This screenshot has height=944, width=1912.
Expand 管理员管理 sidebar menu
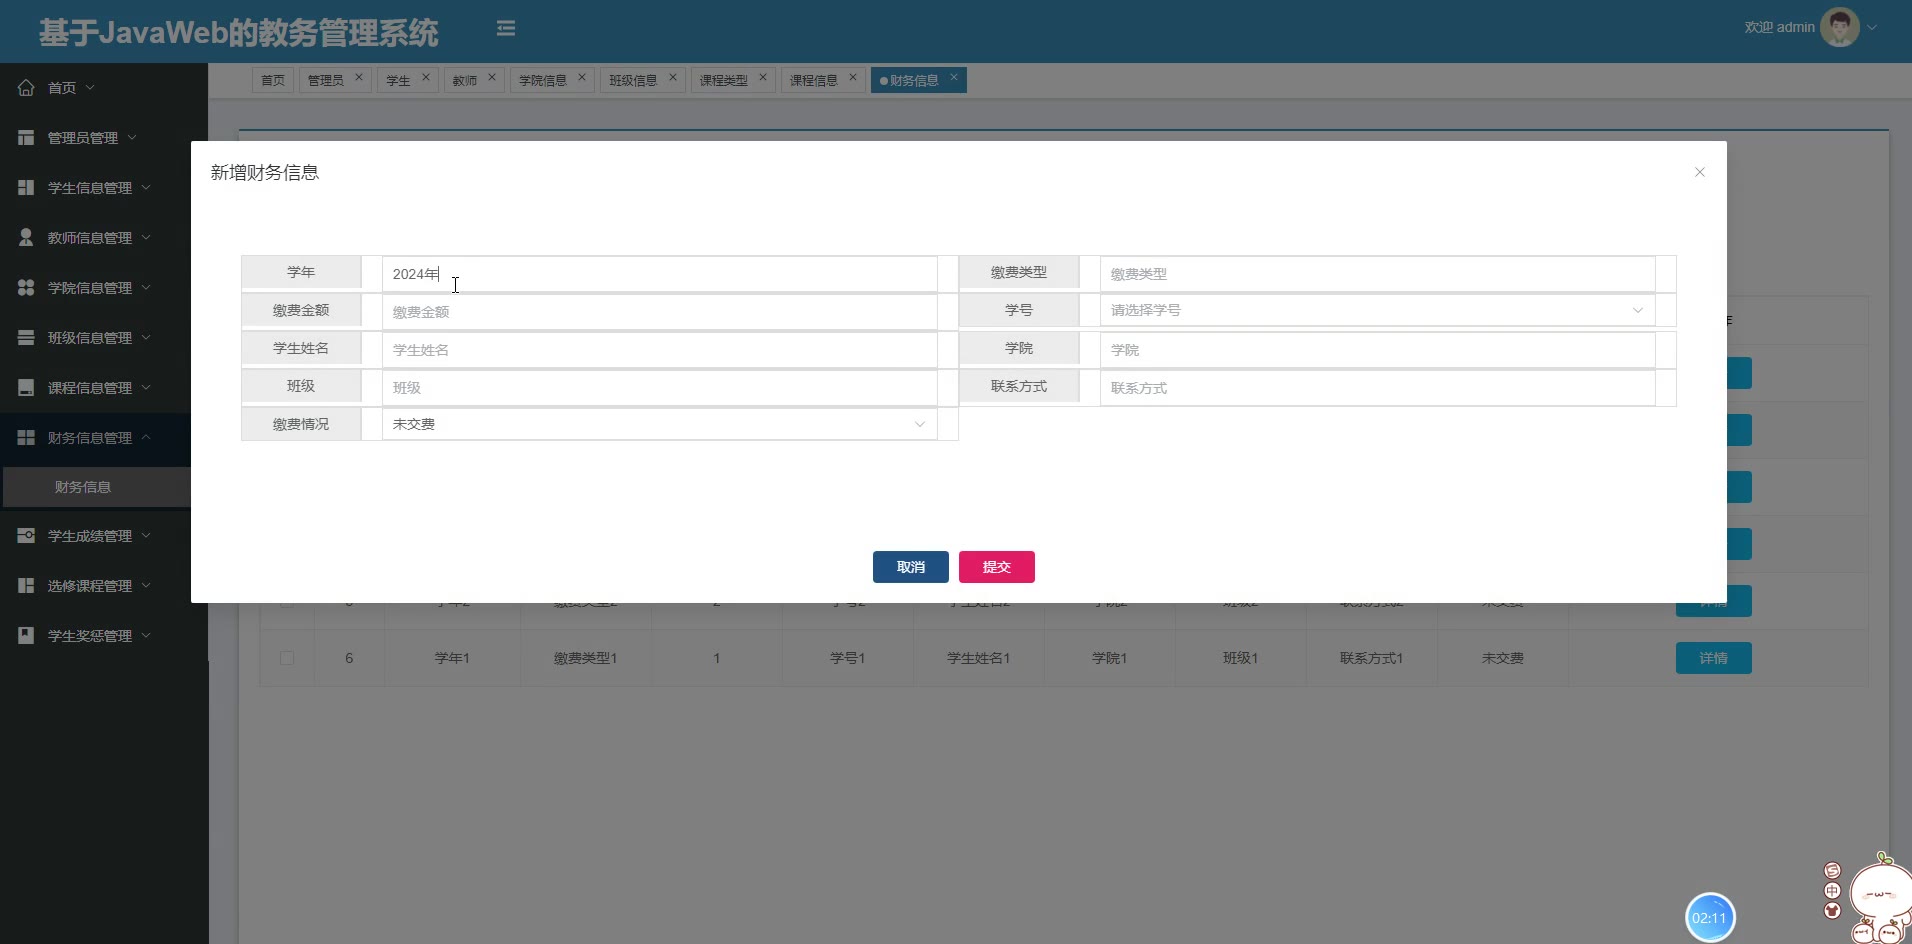pyautogui.click(x=132, y=137)
